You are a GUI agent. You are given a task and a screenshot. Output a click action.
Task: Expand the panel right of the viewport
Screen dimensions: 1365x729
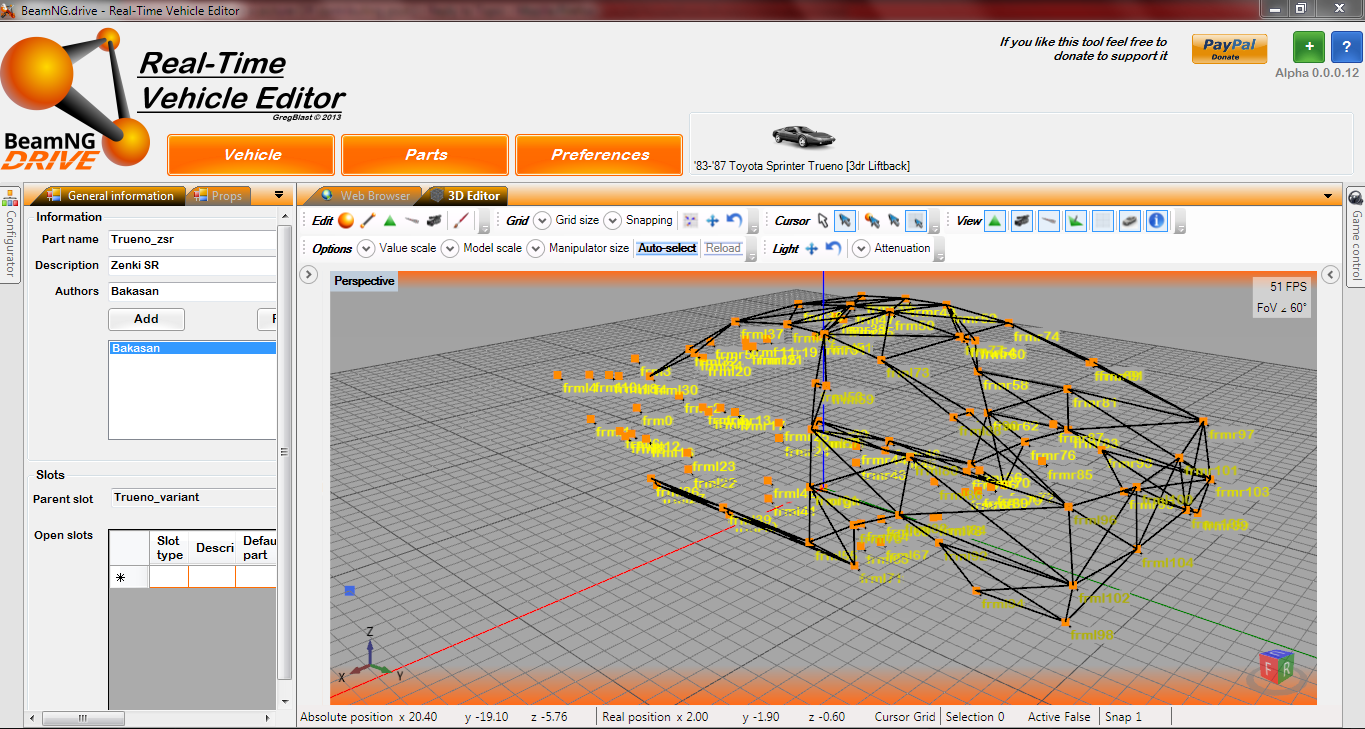pyautogui.click(x=1331, y=274)
